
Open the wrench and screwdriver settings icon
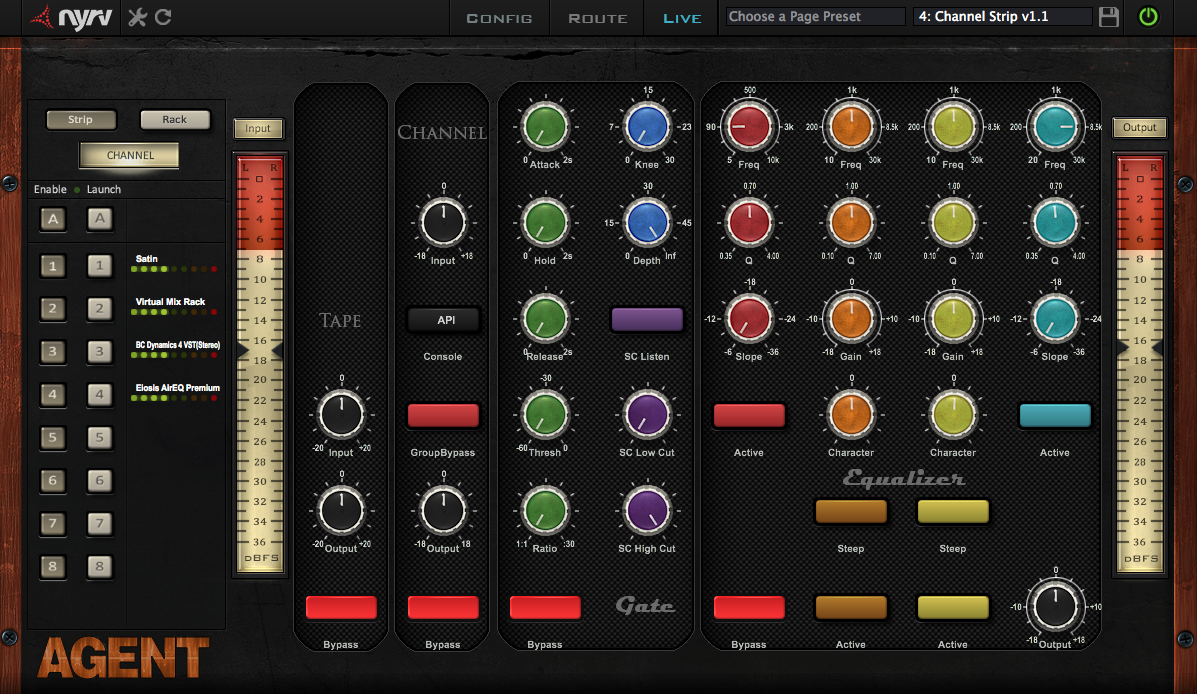138,17
